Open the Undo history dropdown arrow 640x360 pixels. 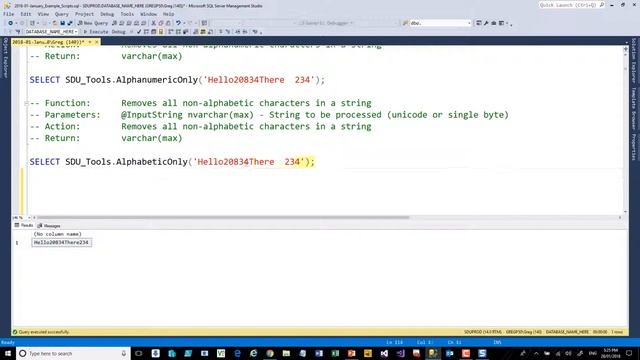click(x=184, y=23)
